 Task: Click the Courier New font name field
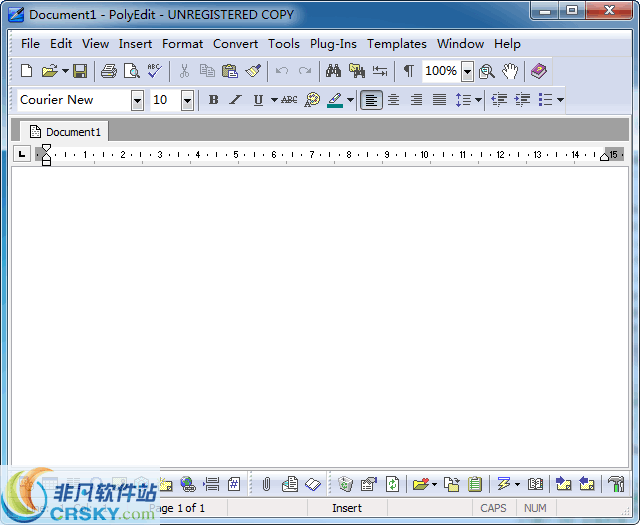74,100
